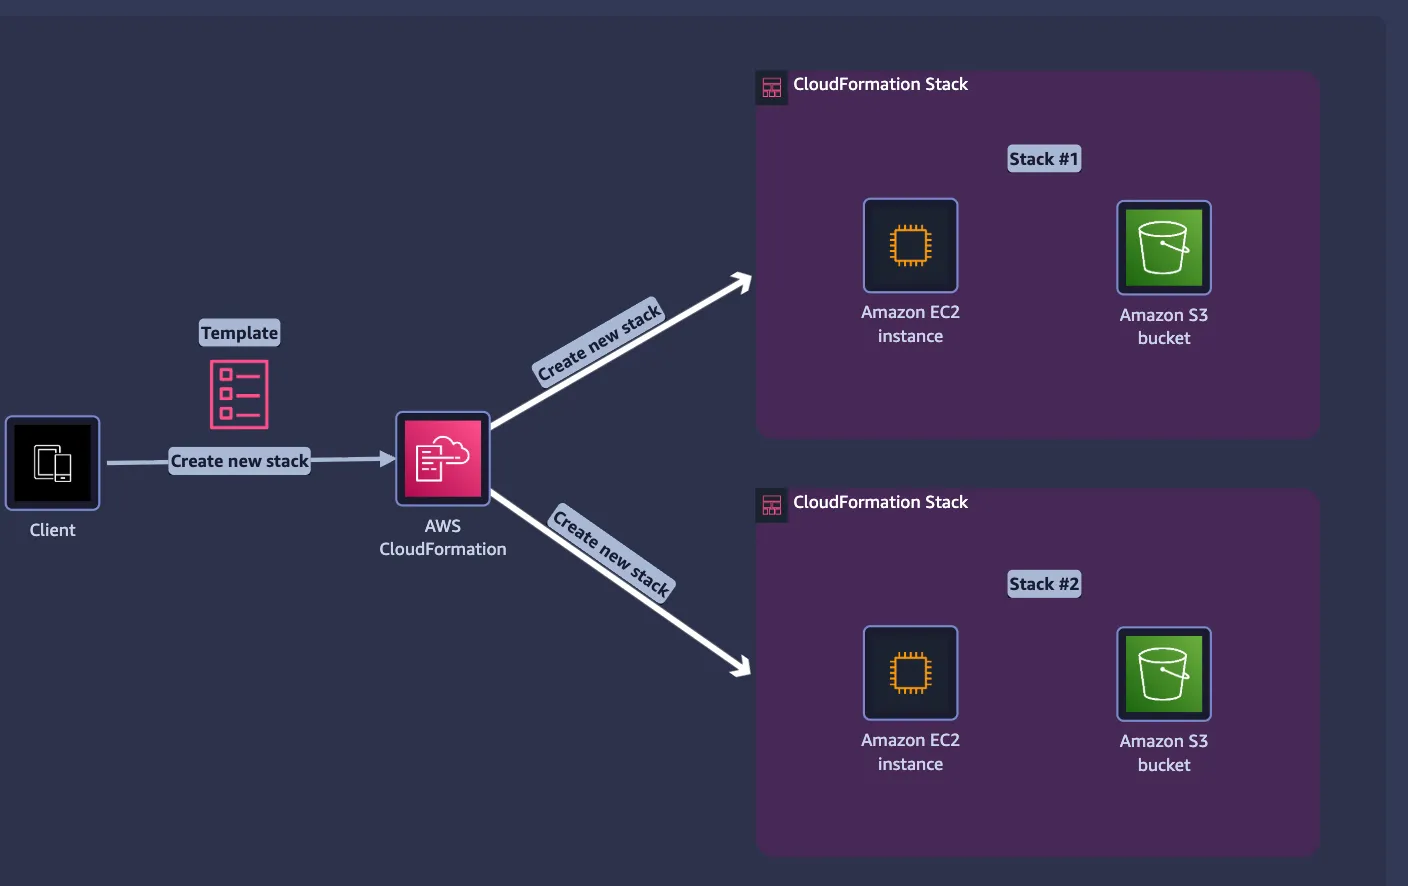The width and height of the screenshot is (1408, 886).
Task: Click the "Stack #1" label badge
Action: tap(1044, 159)
